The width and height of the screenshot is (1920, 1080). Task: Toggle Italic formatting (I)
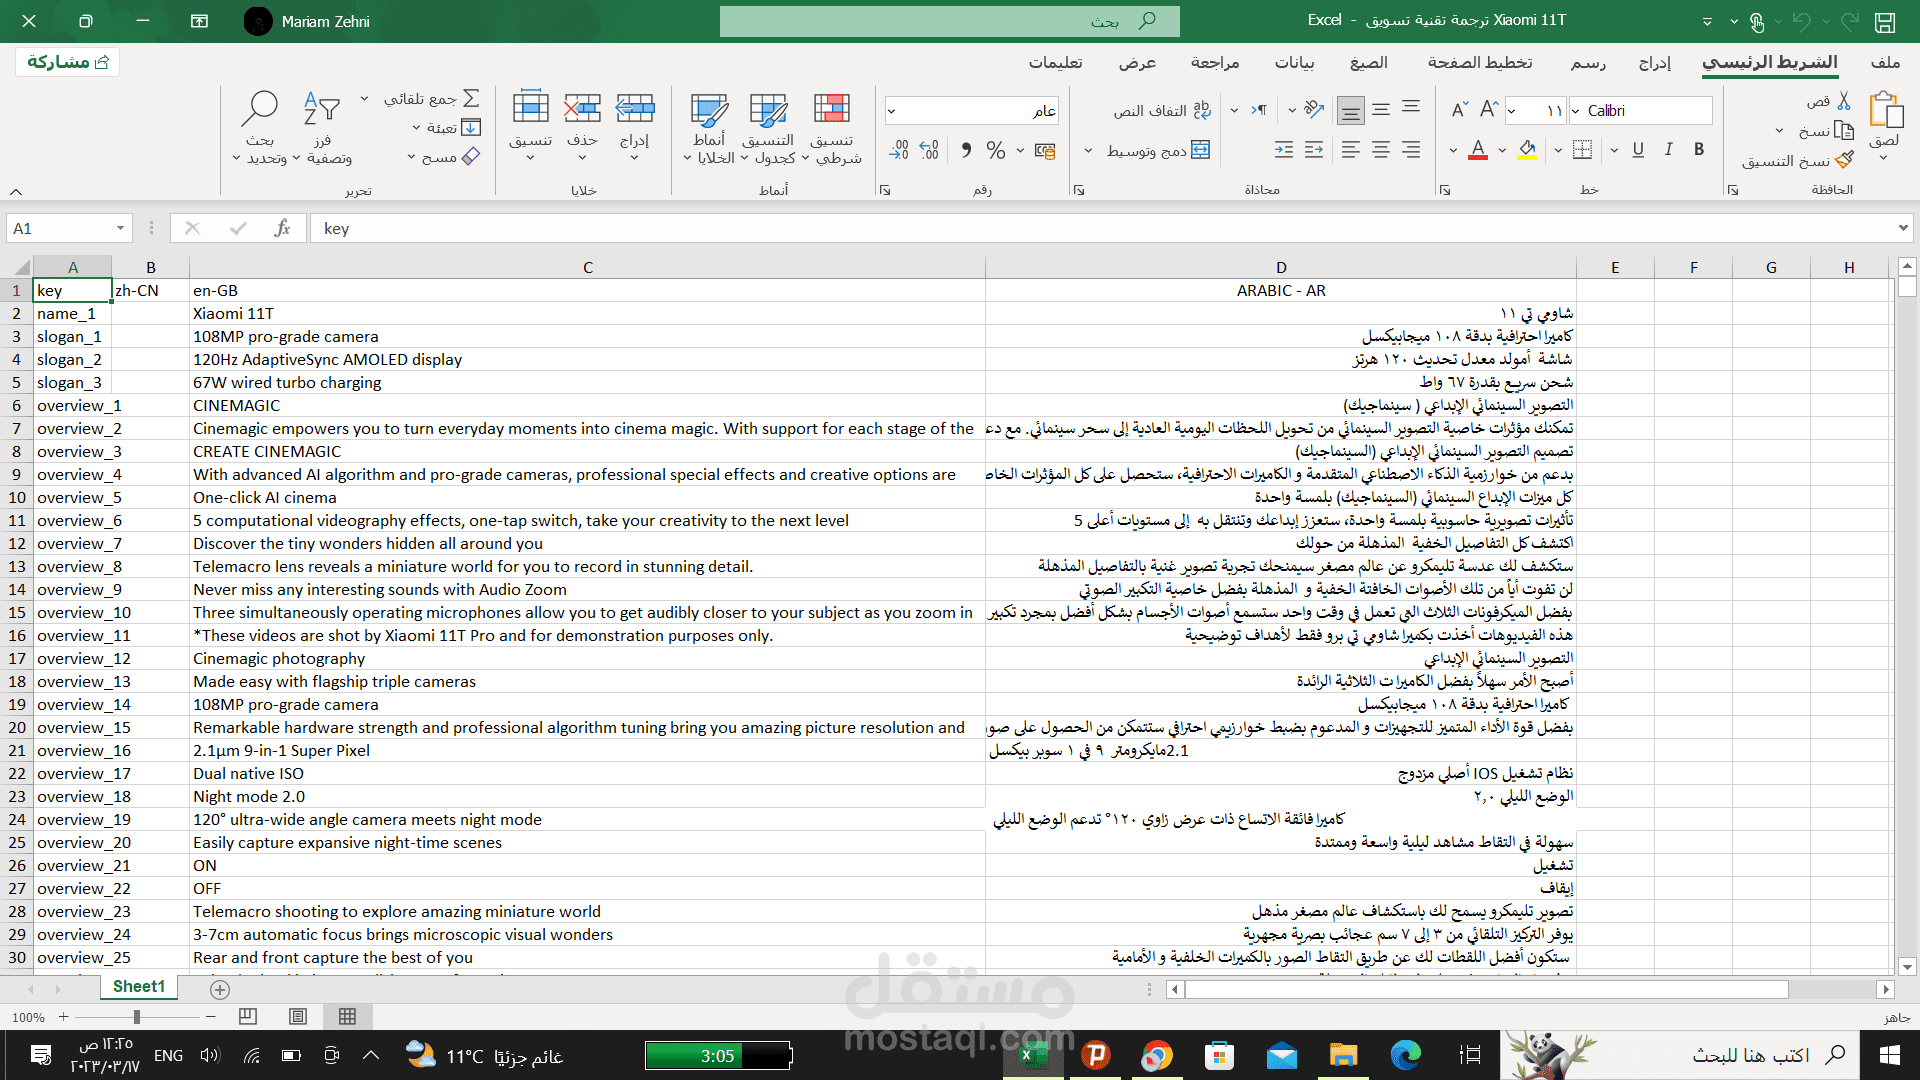click(1668, 150)
